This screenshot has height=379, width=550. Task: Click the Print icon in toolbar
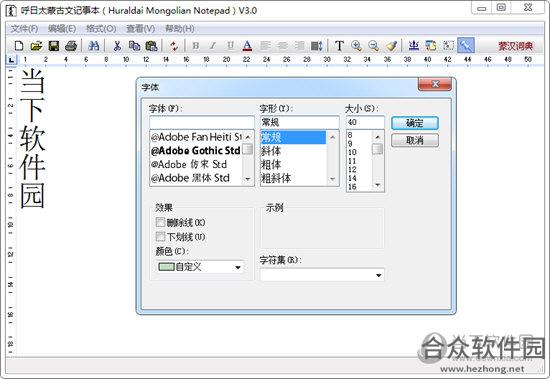[x=71, y=46]
